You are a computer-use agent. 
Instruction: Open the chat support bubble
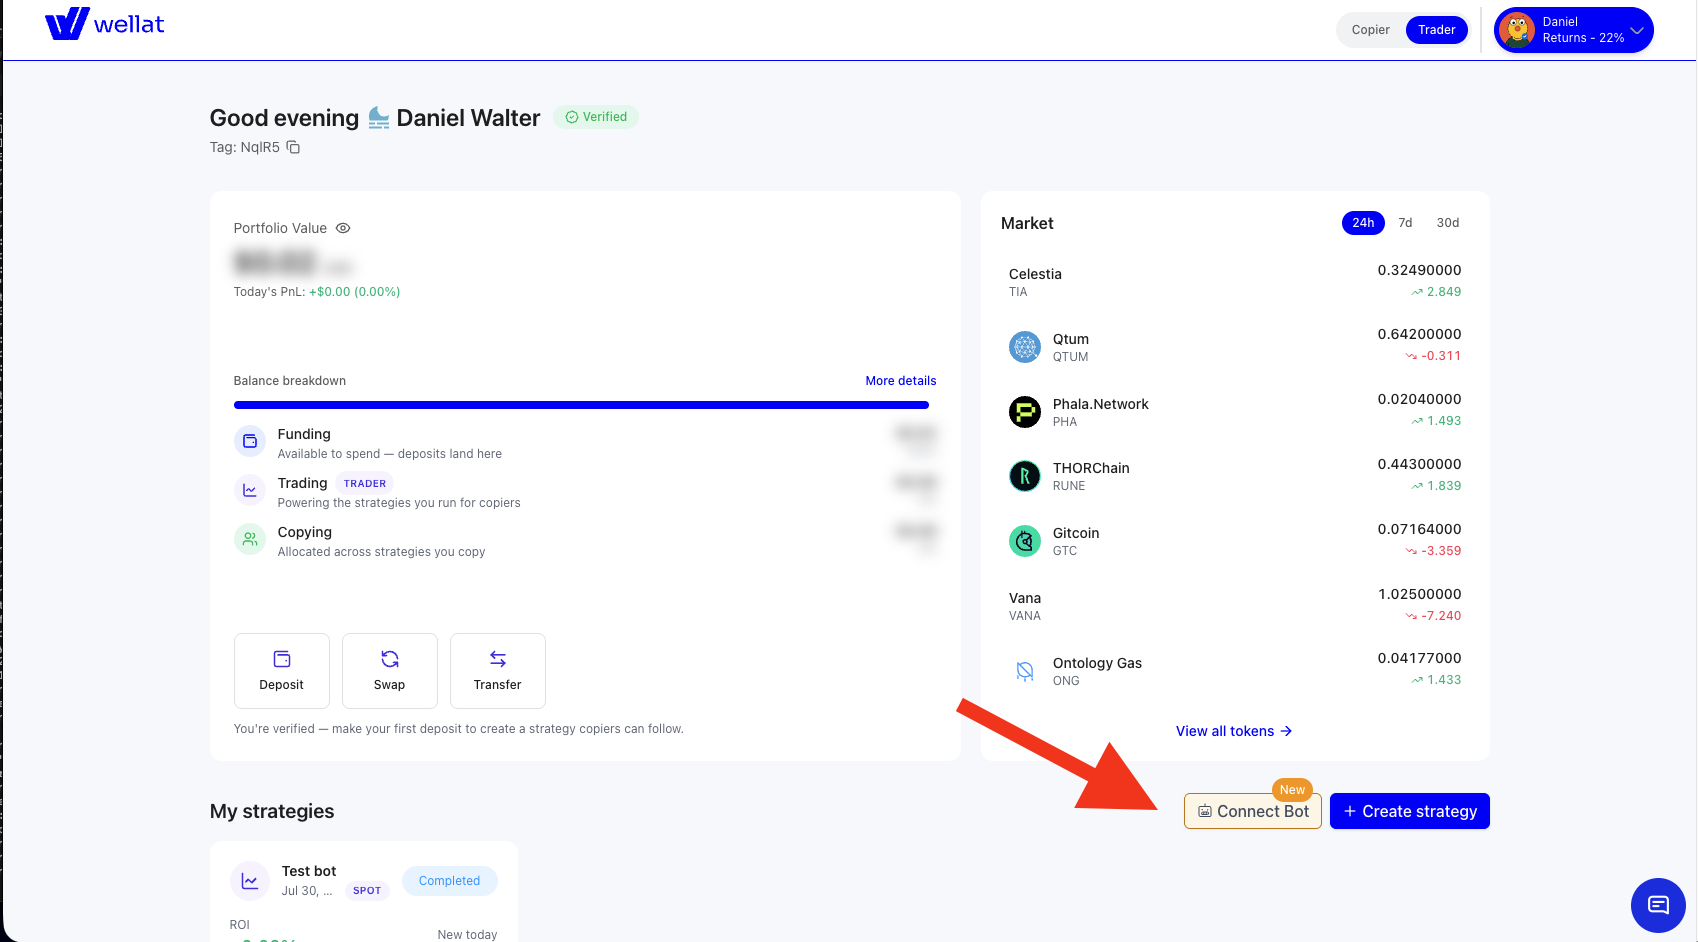(1658, 905)
